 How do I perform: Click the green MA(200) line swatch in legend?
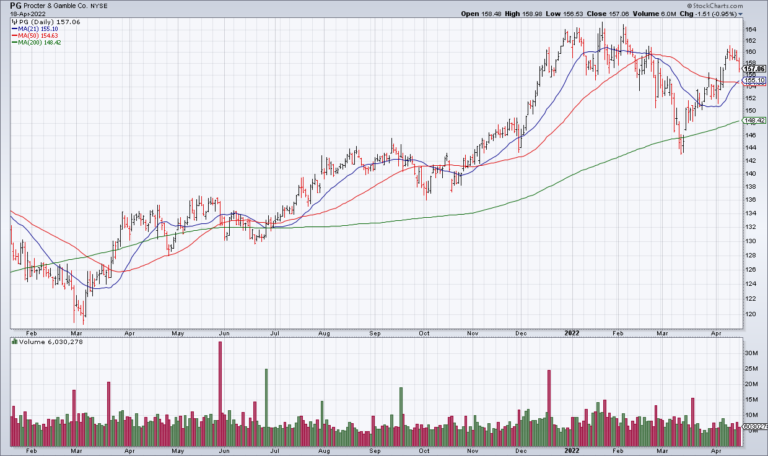15,43
